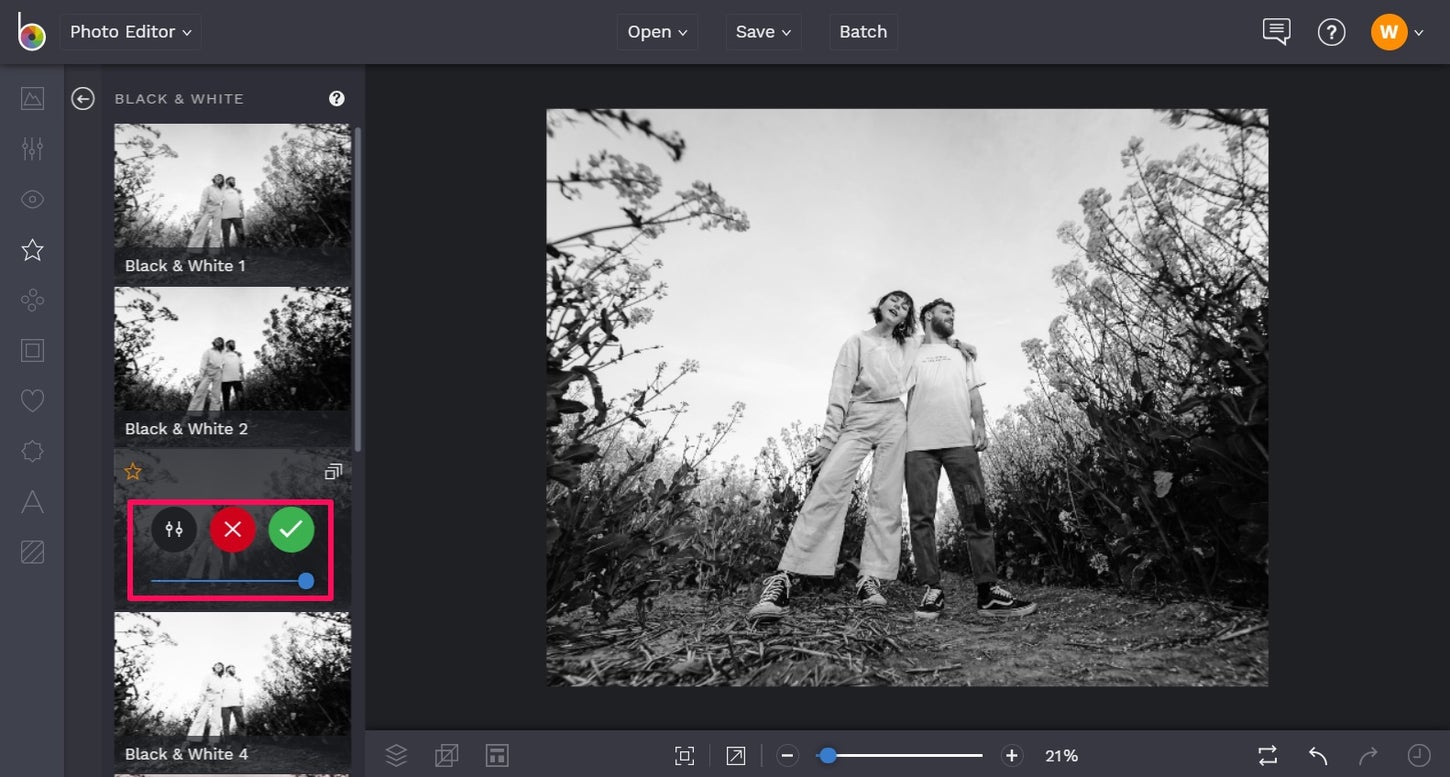Open the Save menu
The image size is (1450, 777).
763,32
